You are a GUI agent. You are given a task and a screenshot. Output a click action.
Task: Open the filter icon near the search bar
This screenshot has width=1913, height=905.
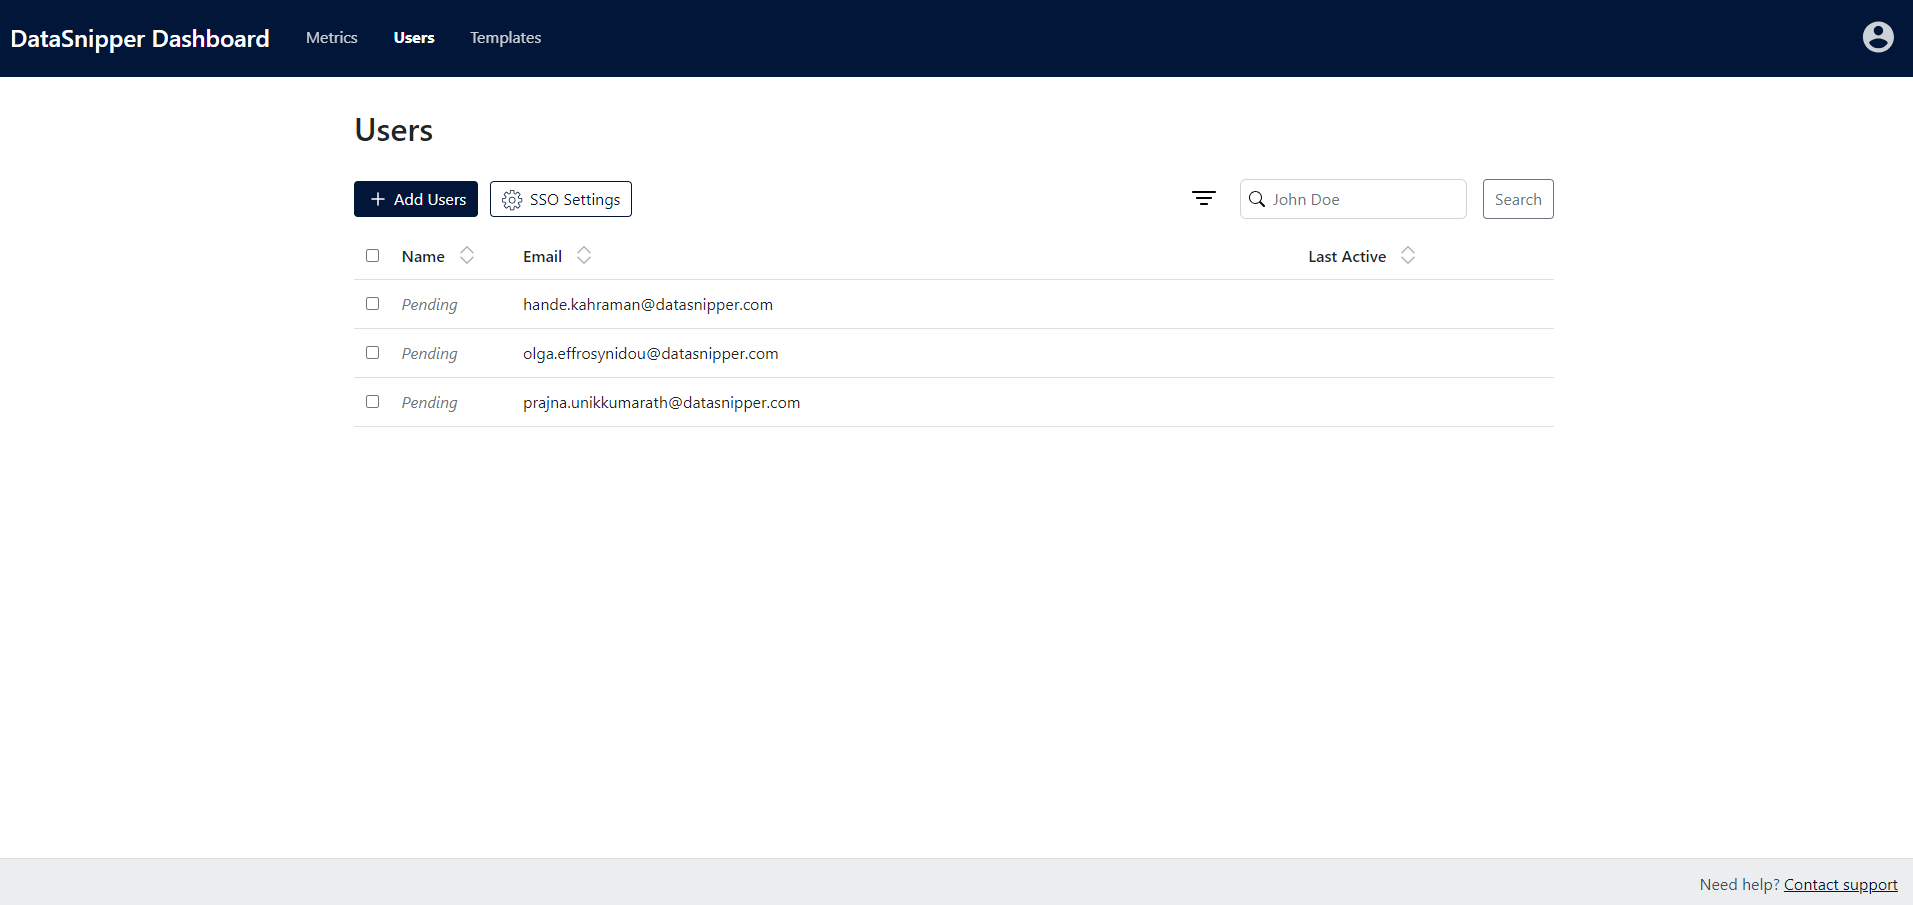pos(1203,198)
